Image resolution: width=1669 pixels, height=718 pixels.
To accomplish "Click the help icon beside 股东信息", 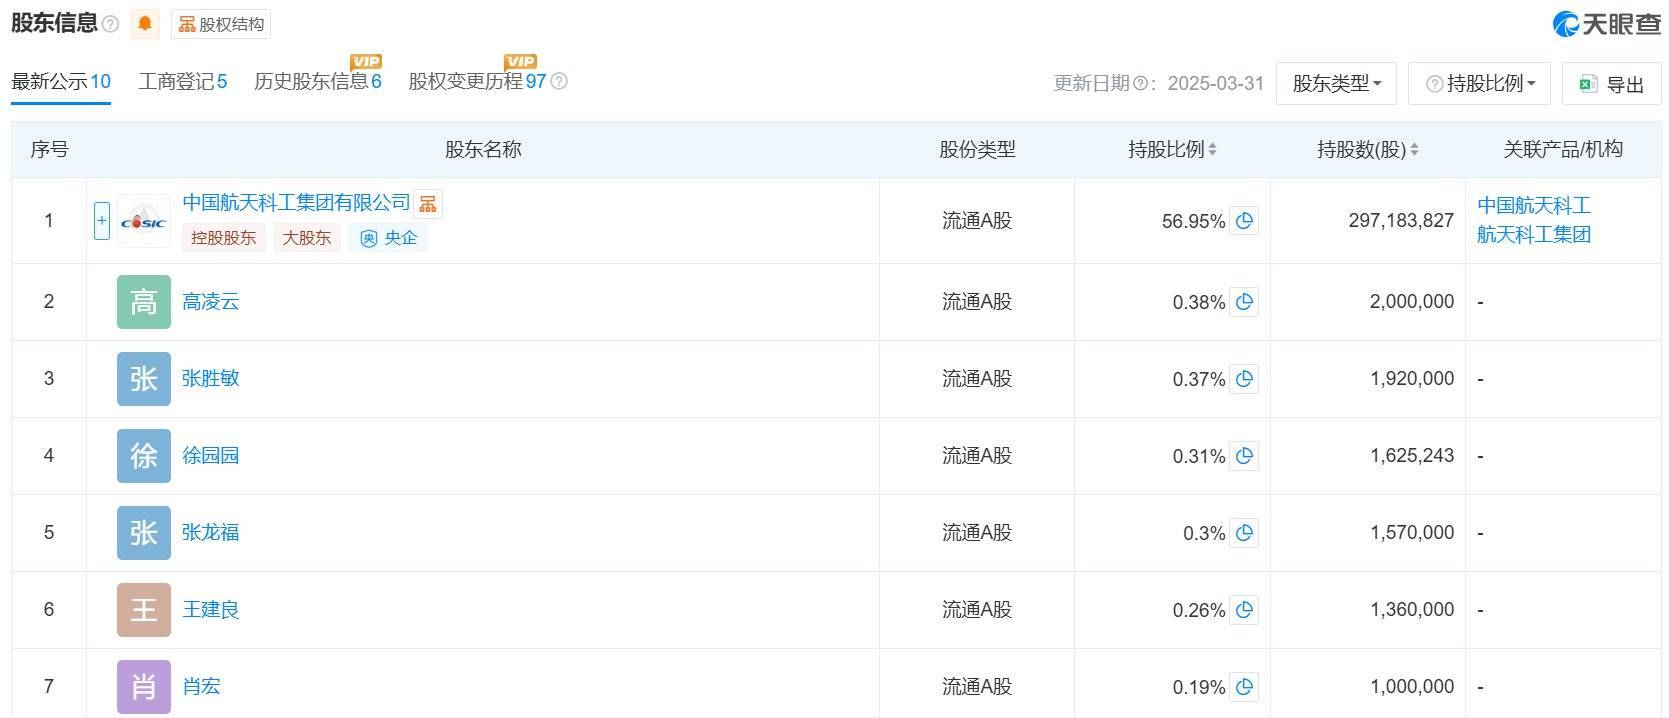I will click(111, 24).
